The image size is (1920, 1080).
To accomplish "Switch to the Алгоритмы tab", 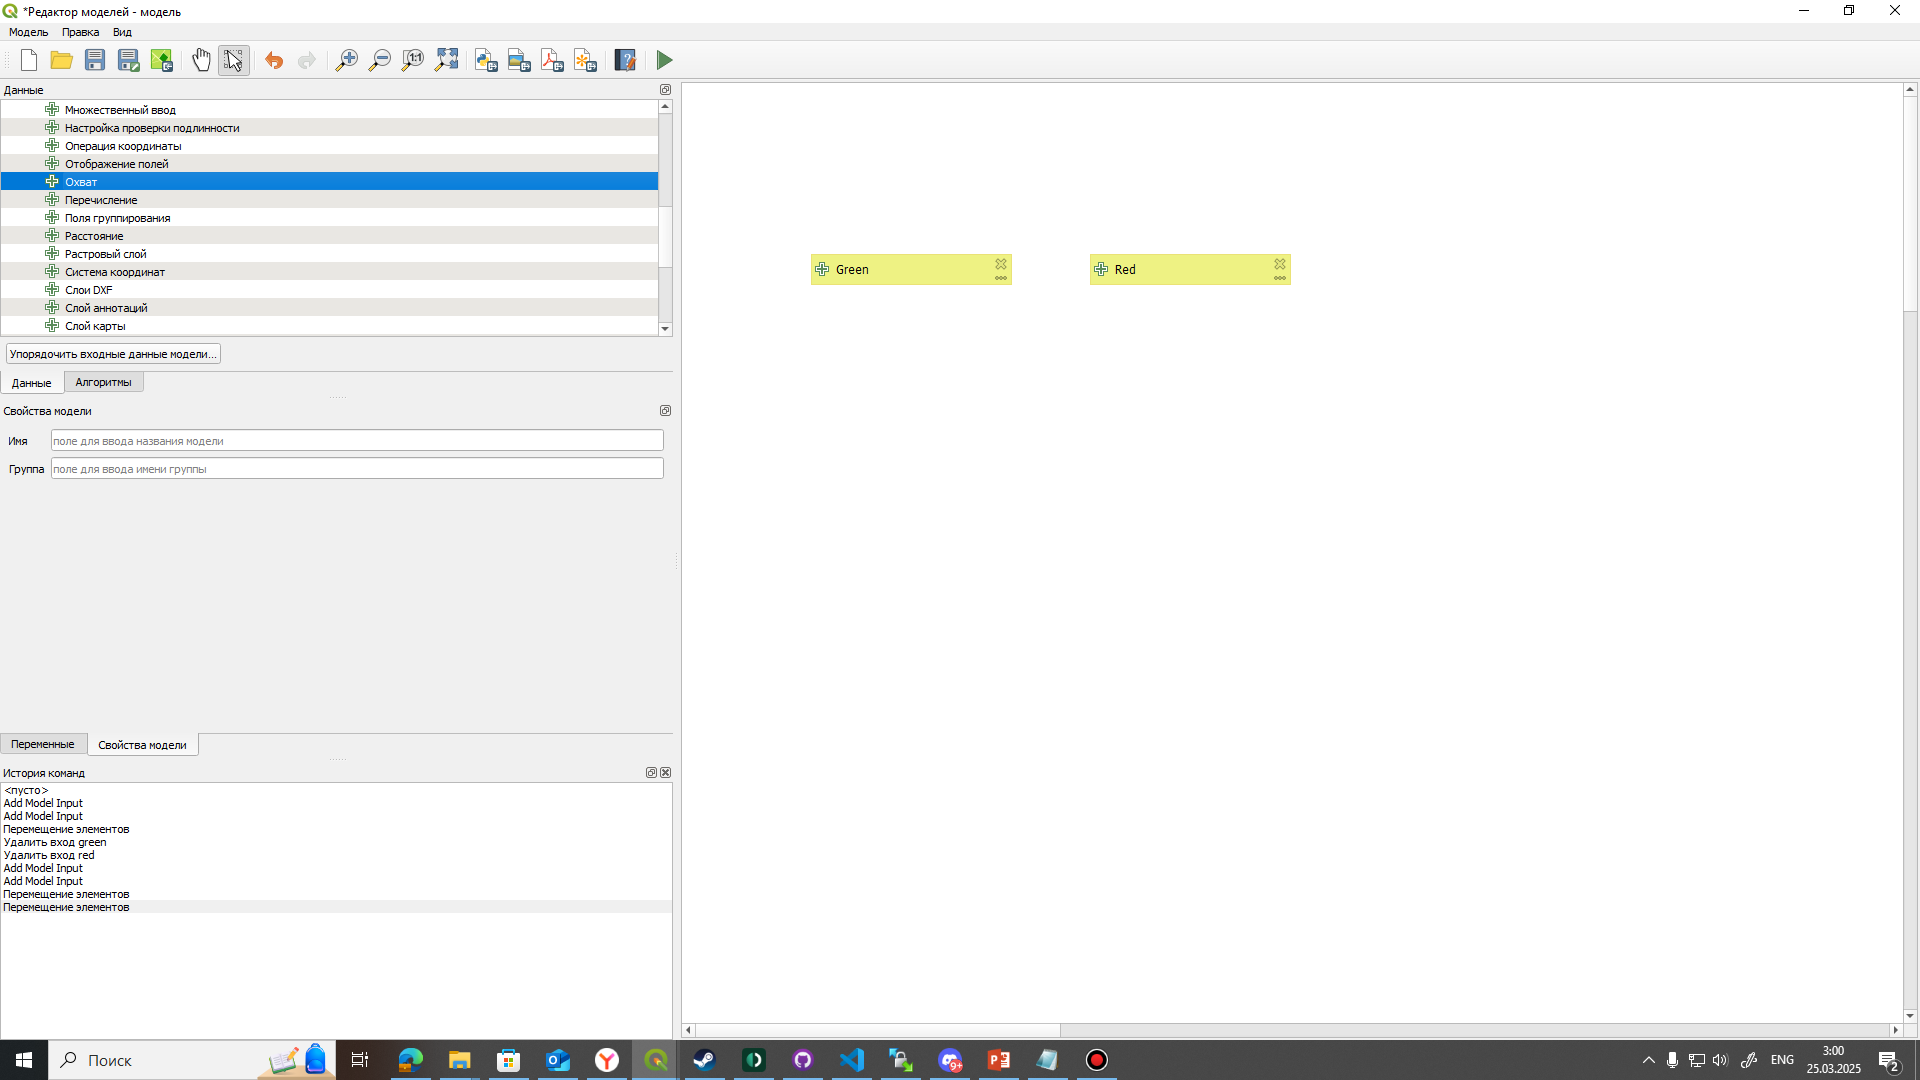I will tap(103, 382).
